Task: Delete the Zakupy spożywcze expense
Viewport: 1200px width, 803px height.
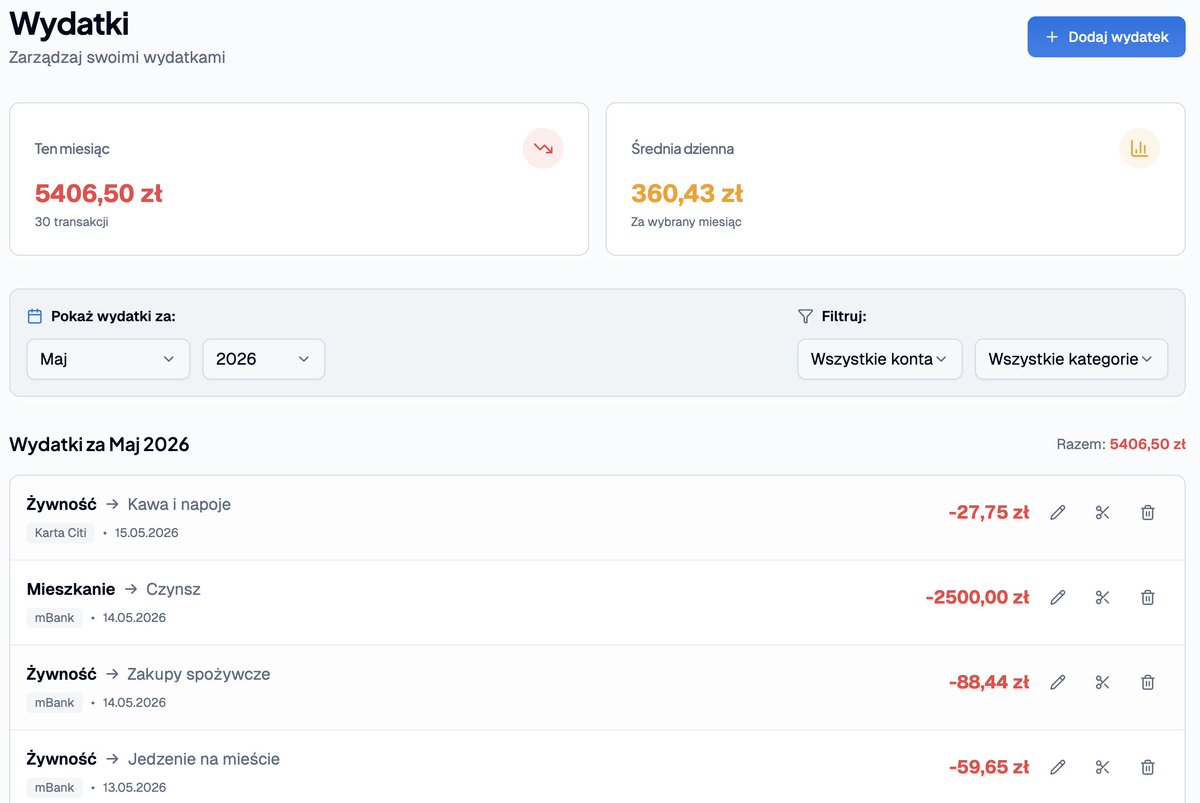Action: [1148, 682]
